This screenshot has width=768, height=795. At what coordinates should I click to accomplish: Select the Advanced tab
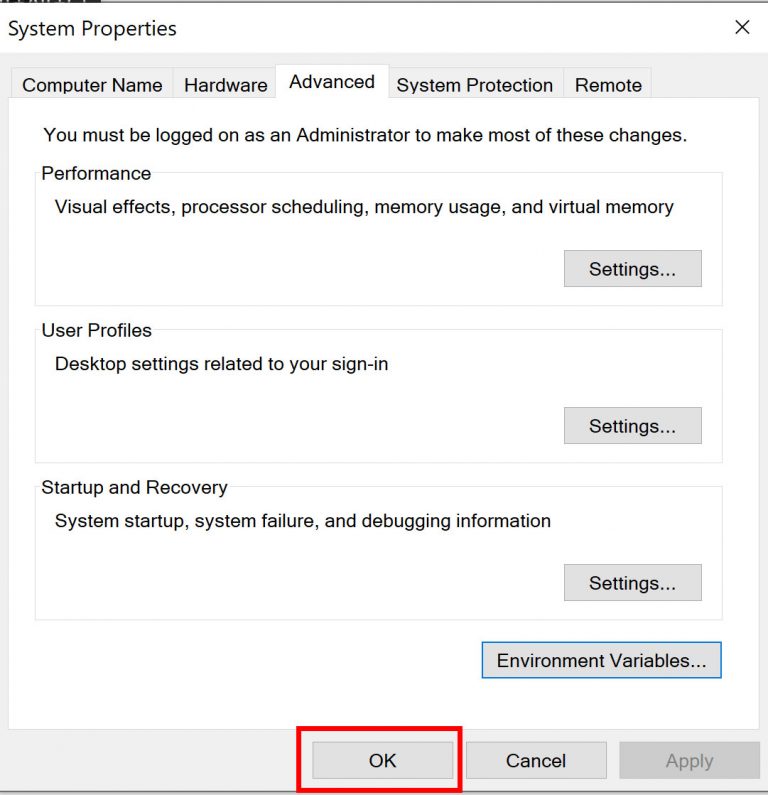[x=332, y=82]
